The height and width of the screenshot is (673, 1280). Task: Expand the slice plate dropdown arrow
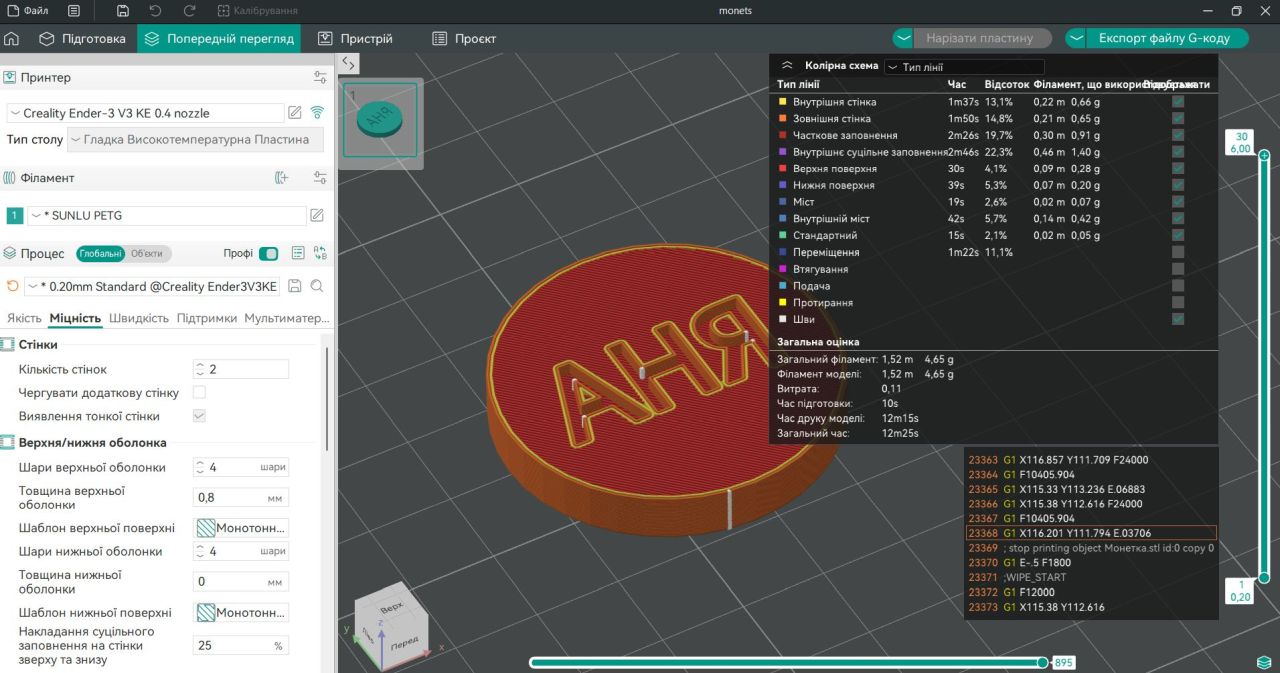point(903,38)
